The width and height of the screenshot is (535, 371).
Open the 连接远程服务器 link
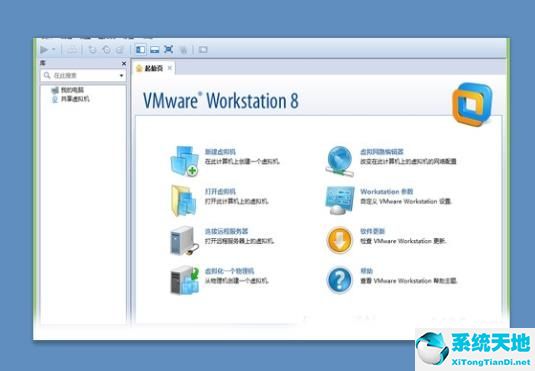pyautogui.click(x=226, y=231)
